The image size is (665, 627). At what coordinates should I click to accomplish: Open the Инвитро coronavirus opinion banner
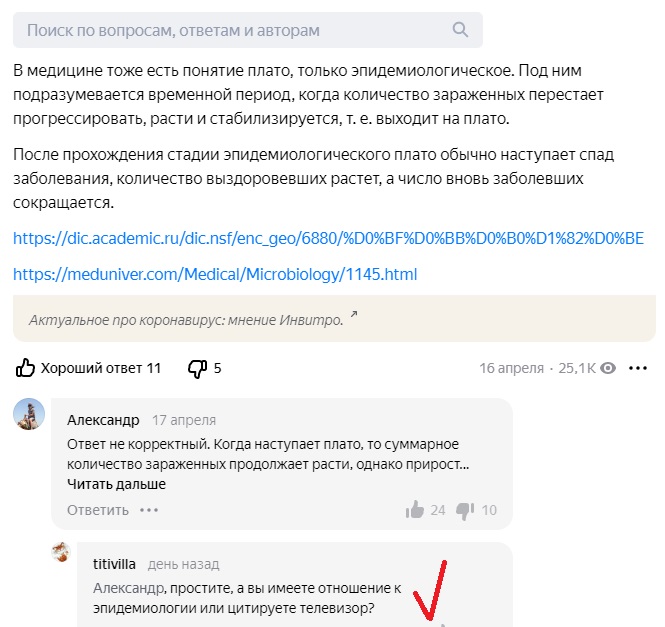[x=185, y=319]
